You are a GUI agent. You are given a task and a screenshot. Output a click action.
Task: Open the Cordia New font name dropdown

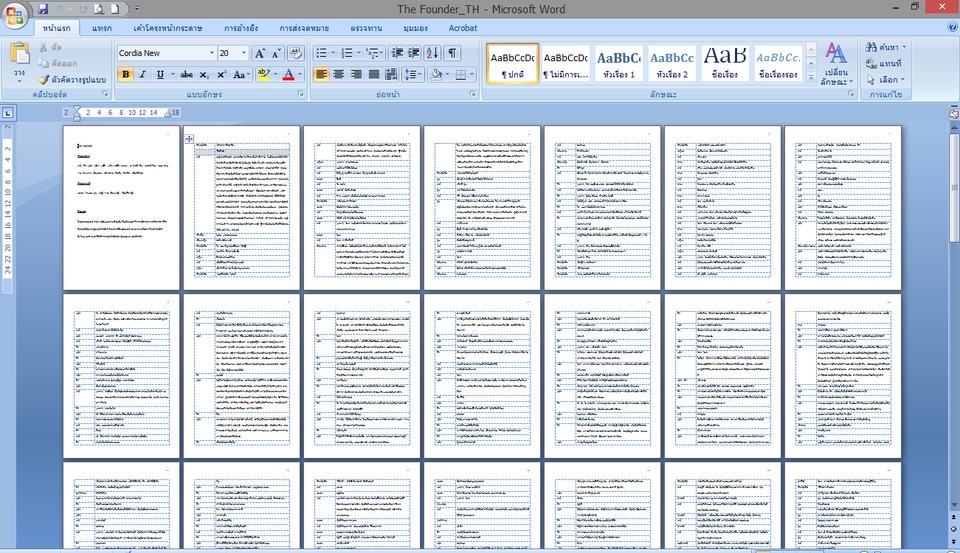click(x=212, y=53)
